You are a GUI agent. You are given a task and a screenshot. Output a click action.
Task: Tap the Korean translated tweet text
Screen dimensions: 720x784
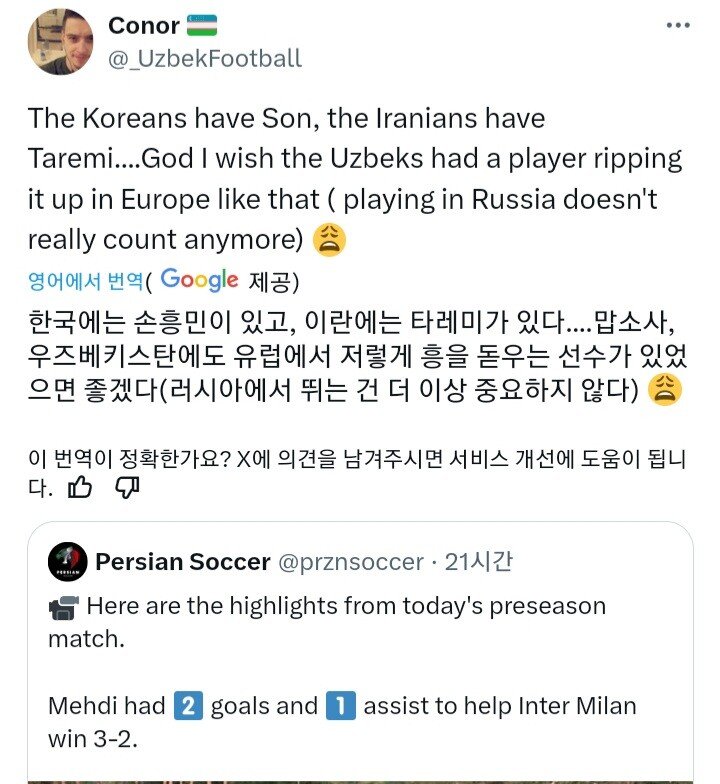point(350,355)
